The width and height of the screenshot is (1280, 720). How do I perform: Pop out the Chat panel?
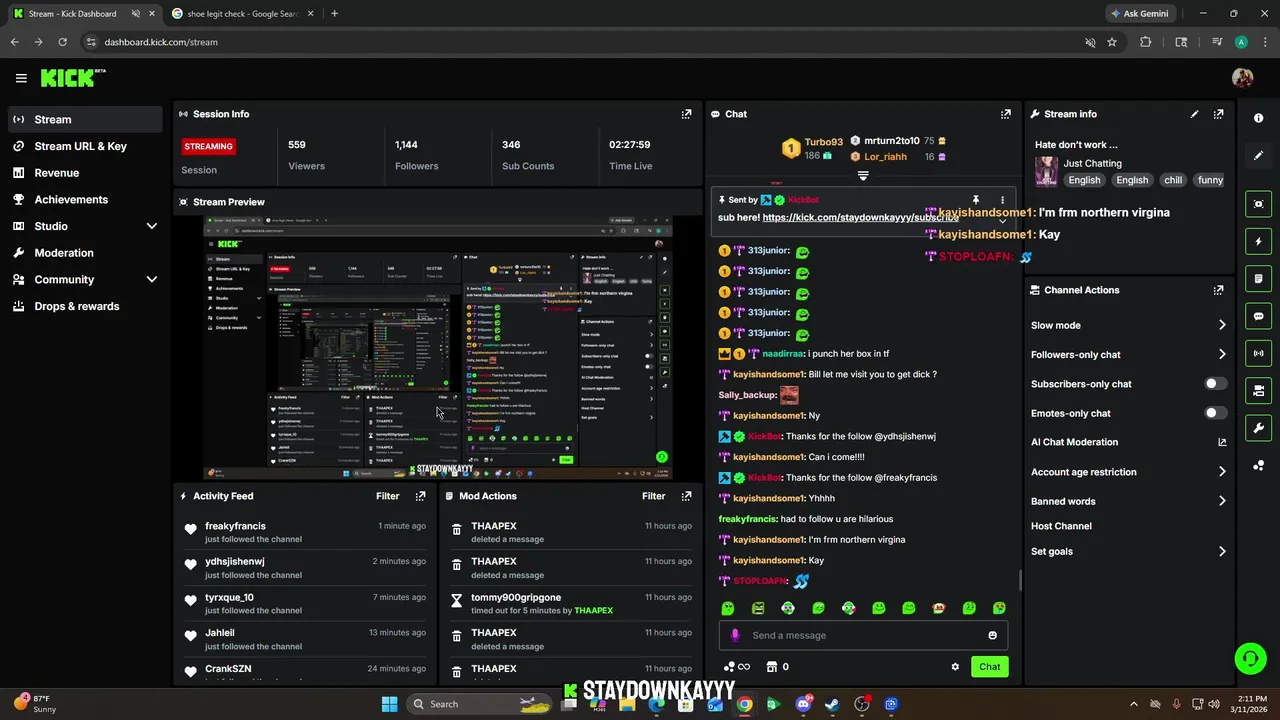(x=1006, y=114)
